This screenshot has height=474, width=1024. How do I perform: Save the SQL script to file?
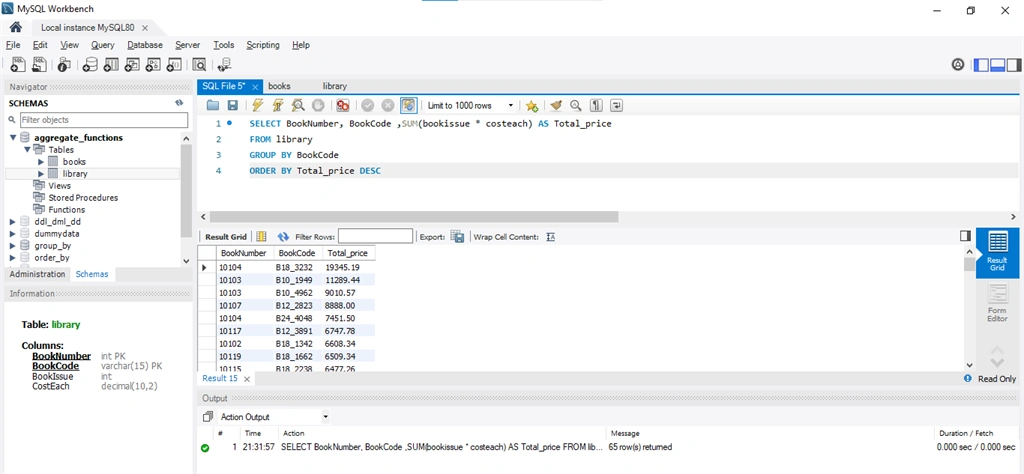[x=232, y=105]
